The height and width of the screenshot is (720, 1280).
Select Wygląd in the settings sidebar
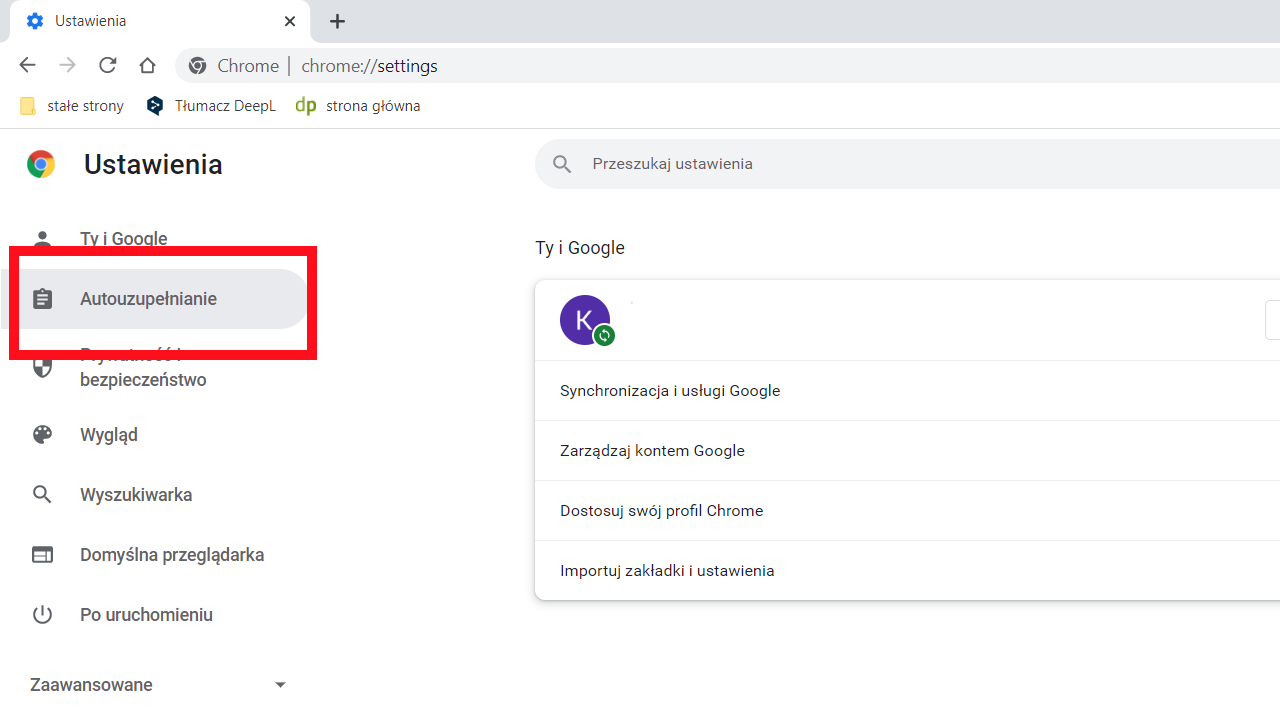110,434
